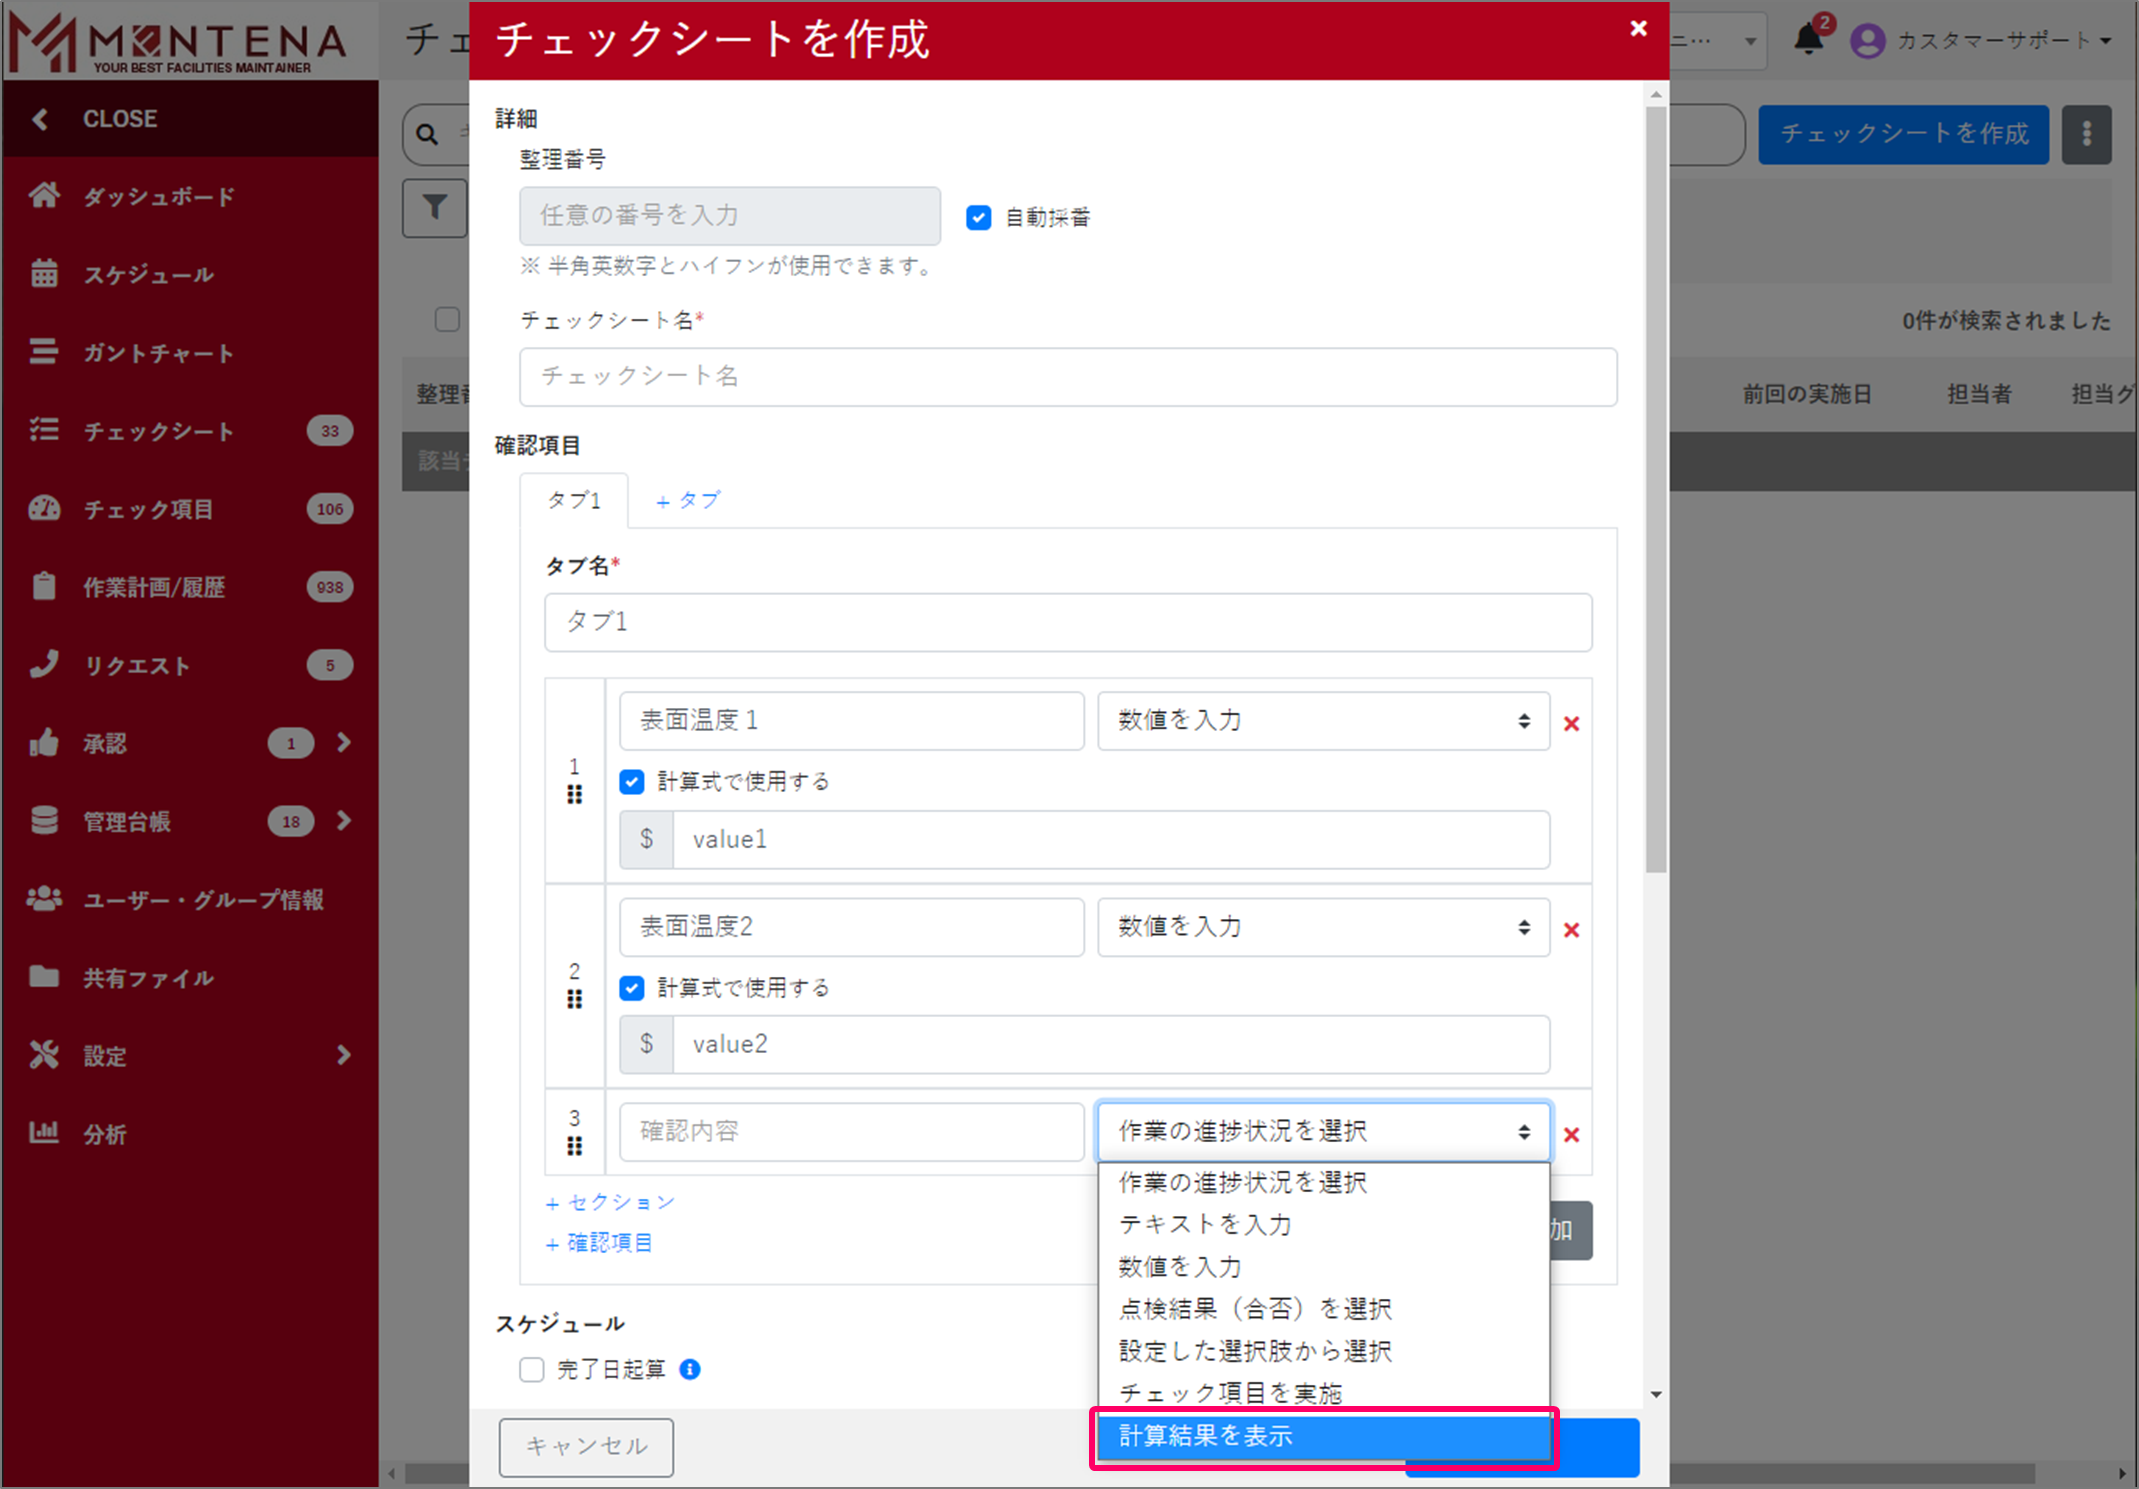Open ダッシュボード from the sidebar
Image resolution: width=2139 pixels, height=1489 pixels.
158,197
